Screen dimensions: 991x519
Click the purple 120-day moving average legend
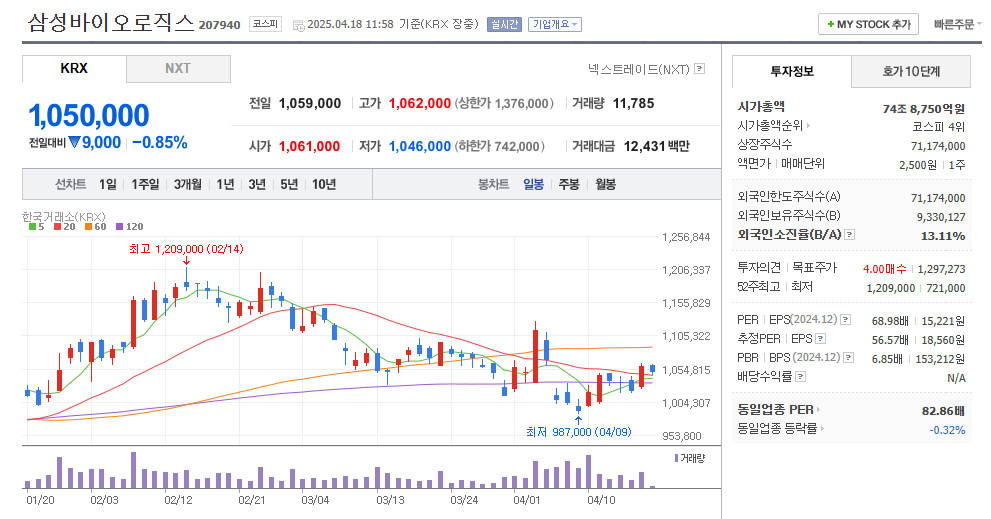pos(130,226)
